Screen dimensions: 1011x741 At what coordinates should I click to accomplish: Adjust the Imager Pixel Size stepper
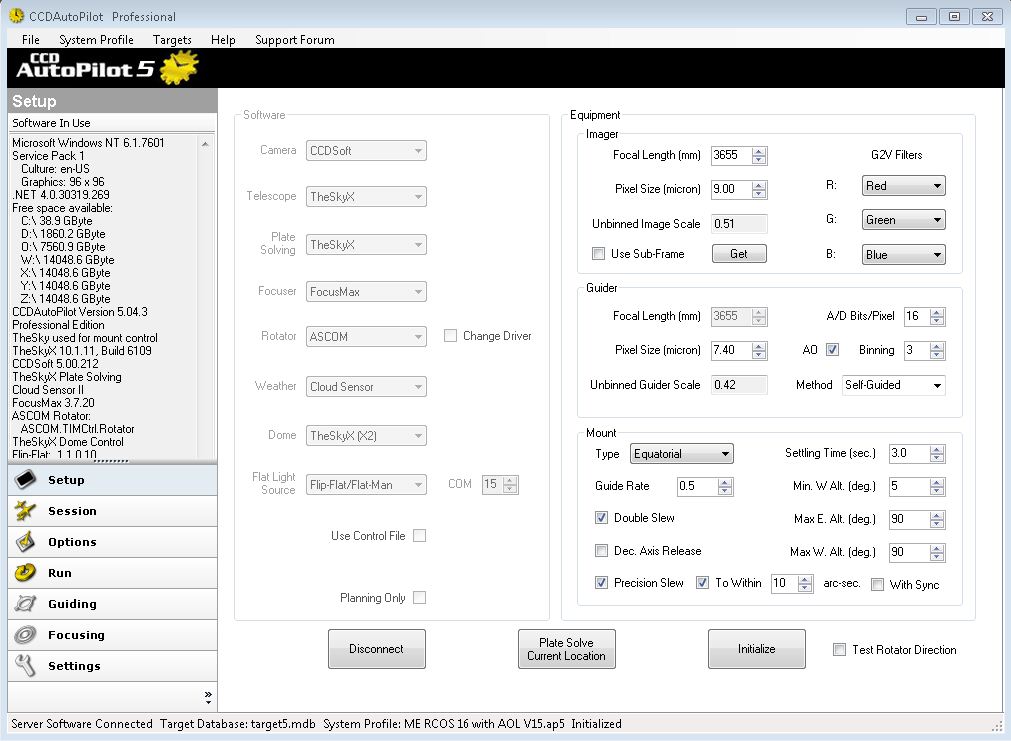point(759,189)
